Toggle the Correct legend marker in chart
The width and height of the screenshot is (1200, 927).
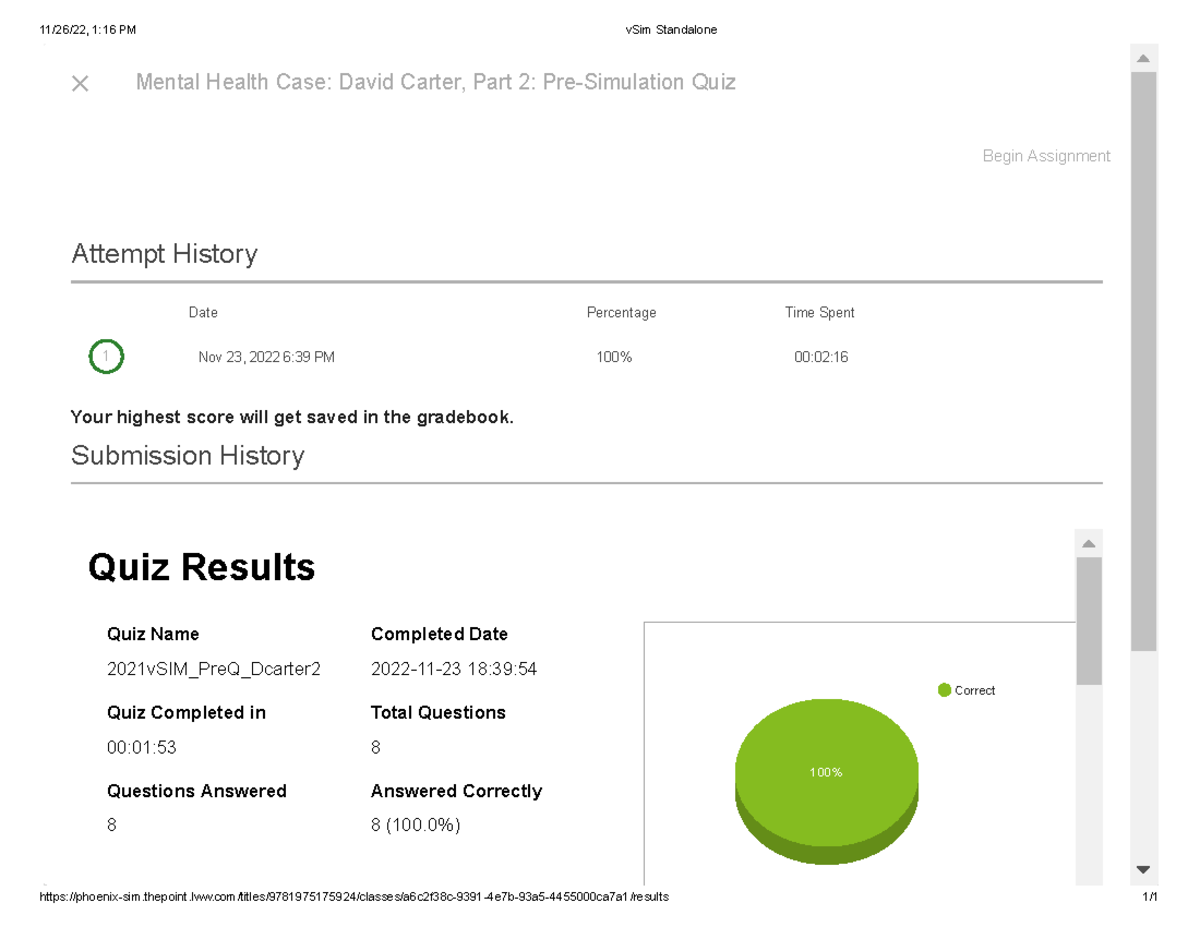click(944, 690)
